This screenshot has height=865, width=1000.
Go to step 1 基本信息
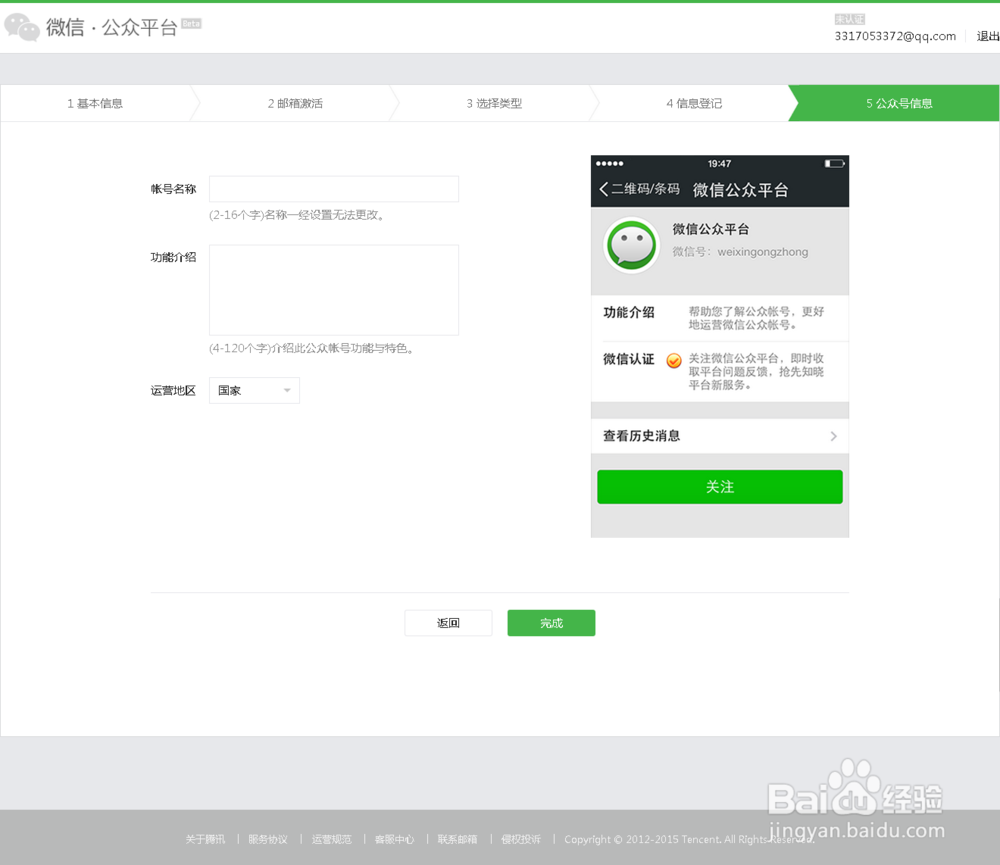(x=95, y=103)
